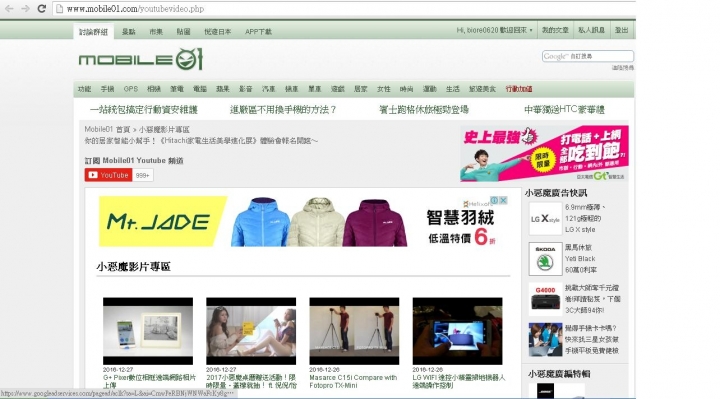Select the APP下載 tab

point(259,32)
